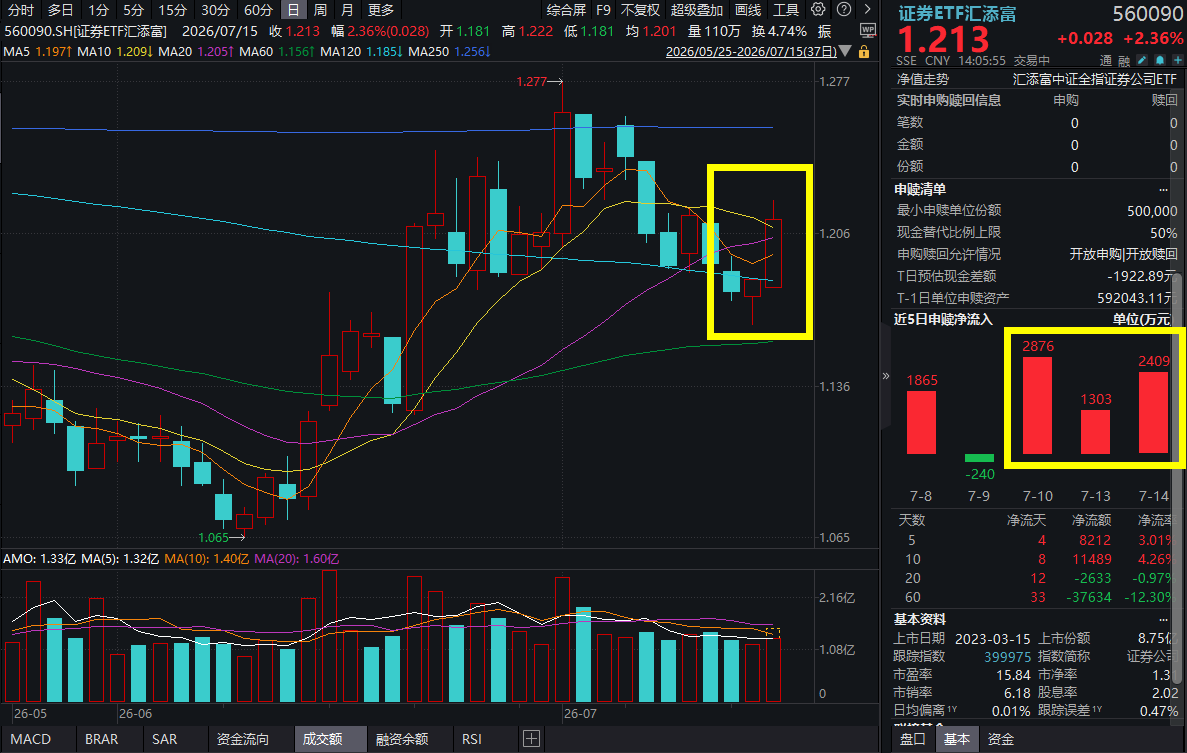Expand toolbar with right chevron
The width and height of the screenshot is (1187, 753).
point(868,10)
